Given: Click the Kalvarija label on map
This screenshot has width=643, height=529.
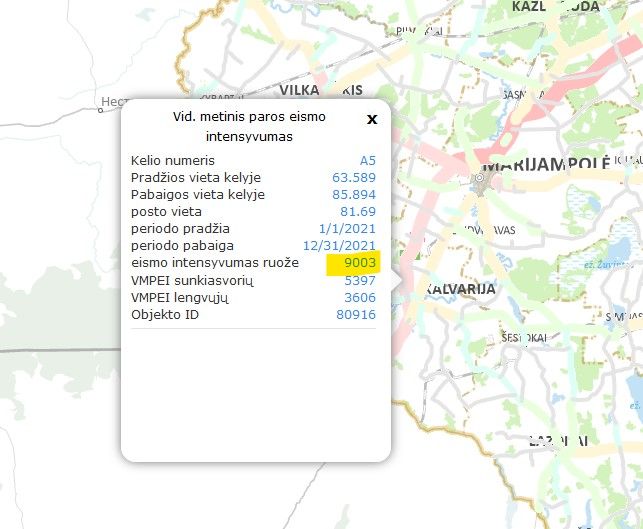Looking at the screenshot, I should tap(460, 289).
